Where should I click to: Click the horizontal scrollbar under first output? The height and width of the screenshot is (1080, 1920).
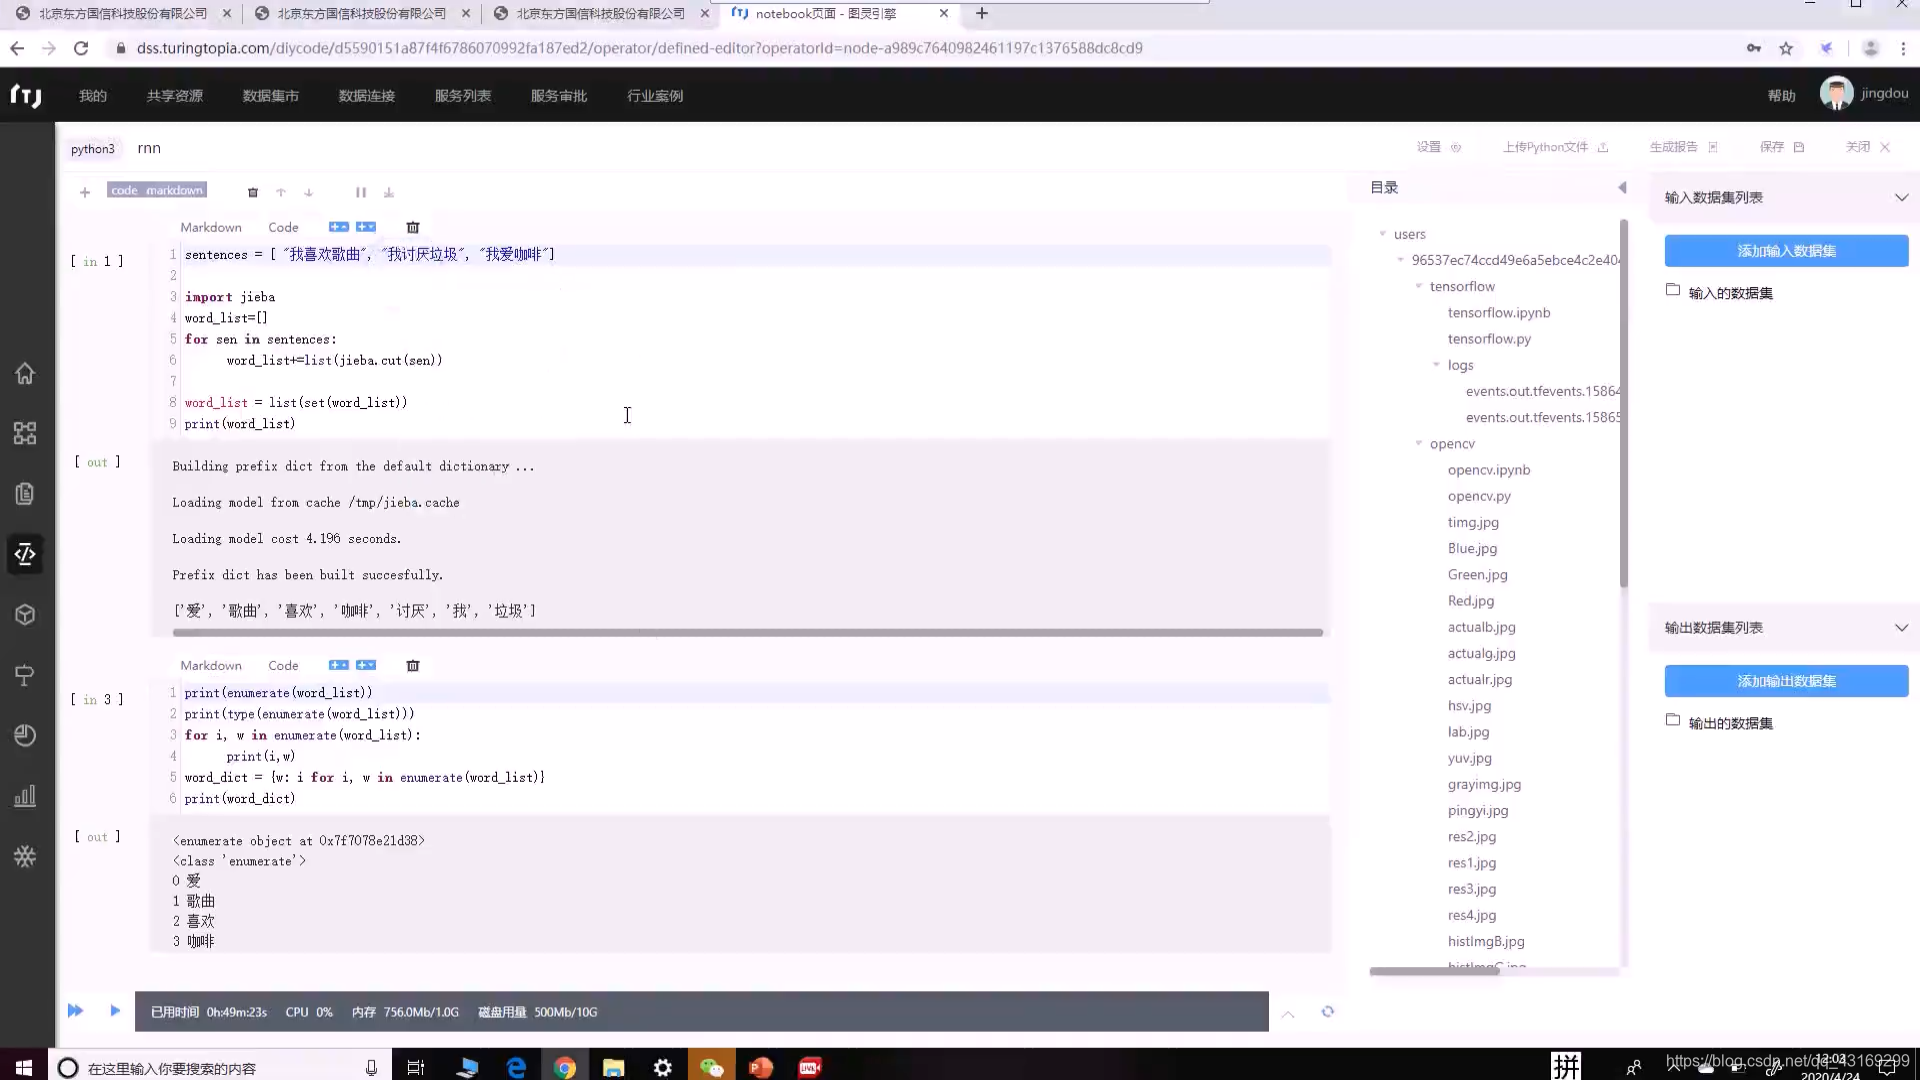coord(747,633)
